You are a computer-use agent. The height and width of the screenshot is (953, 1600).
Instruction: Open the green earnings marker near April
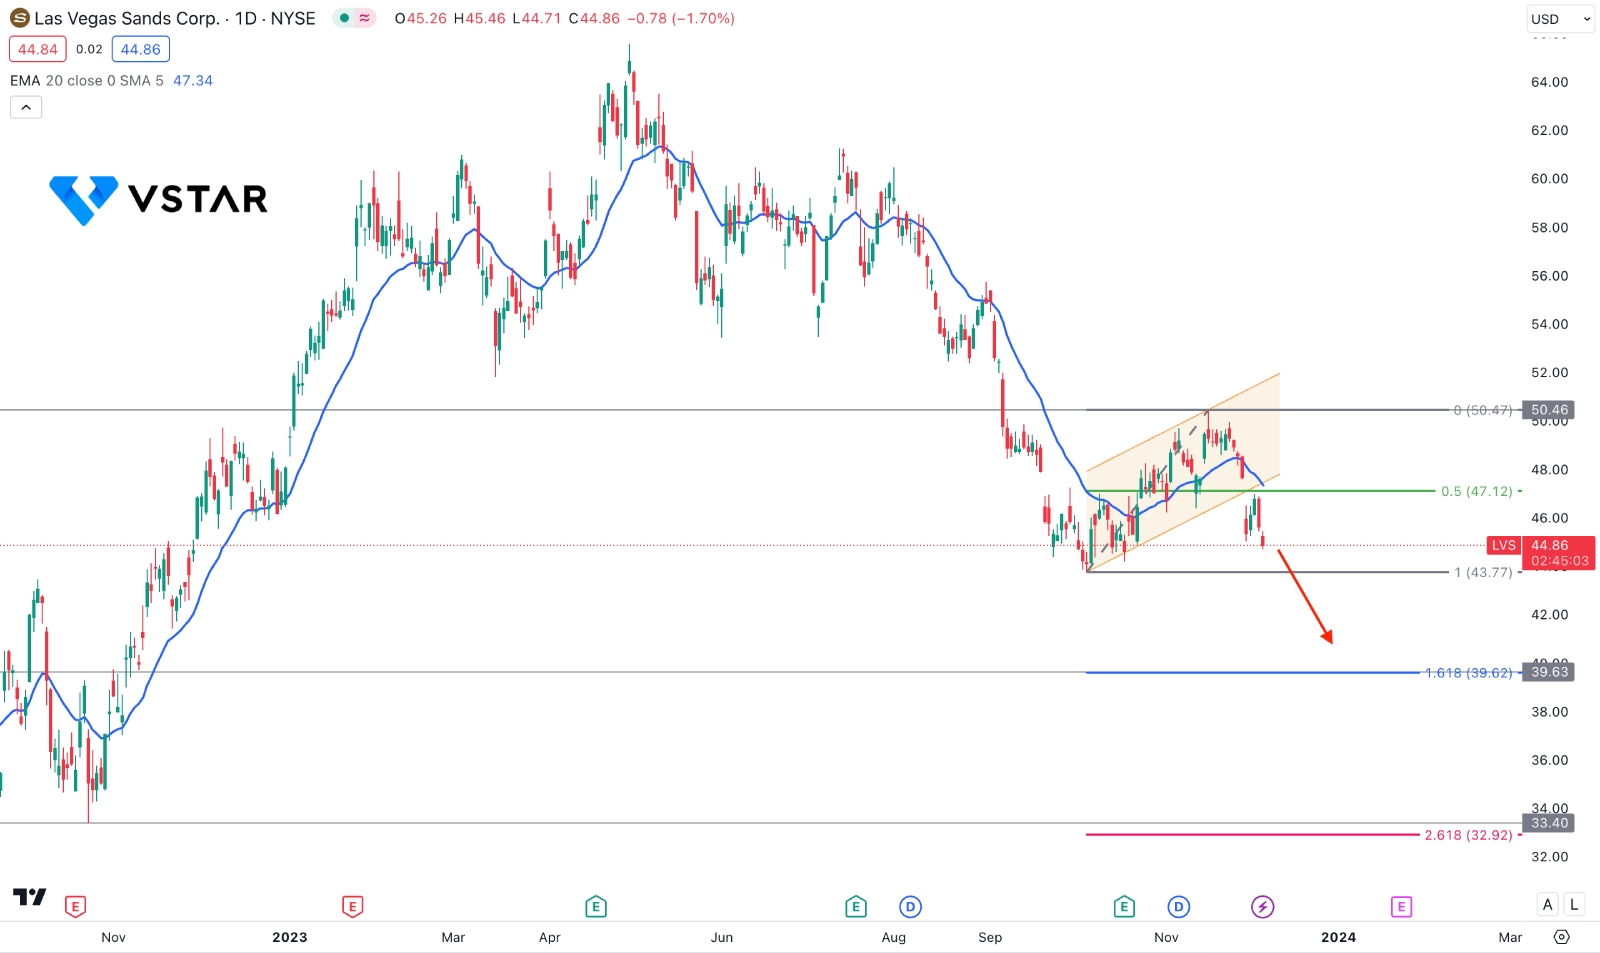(595, 907)
